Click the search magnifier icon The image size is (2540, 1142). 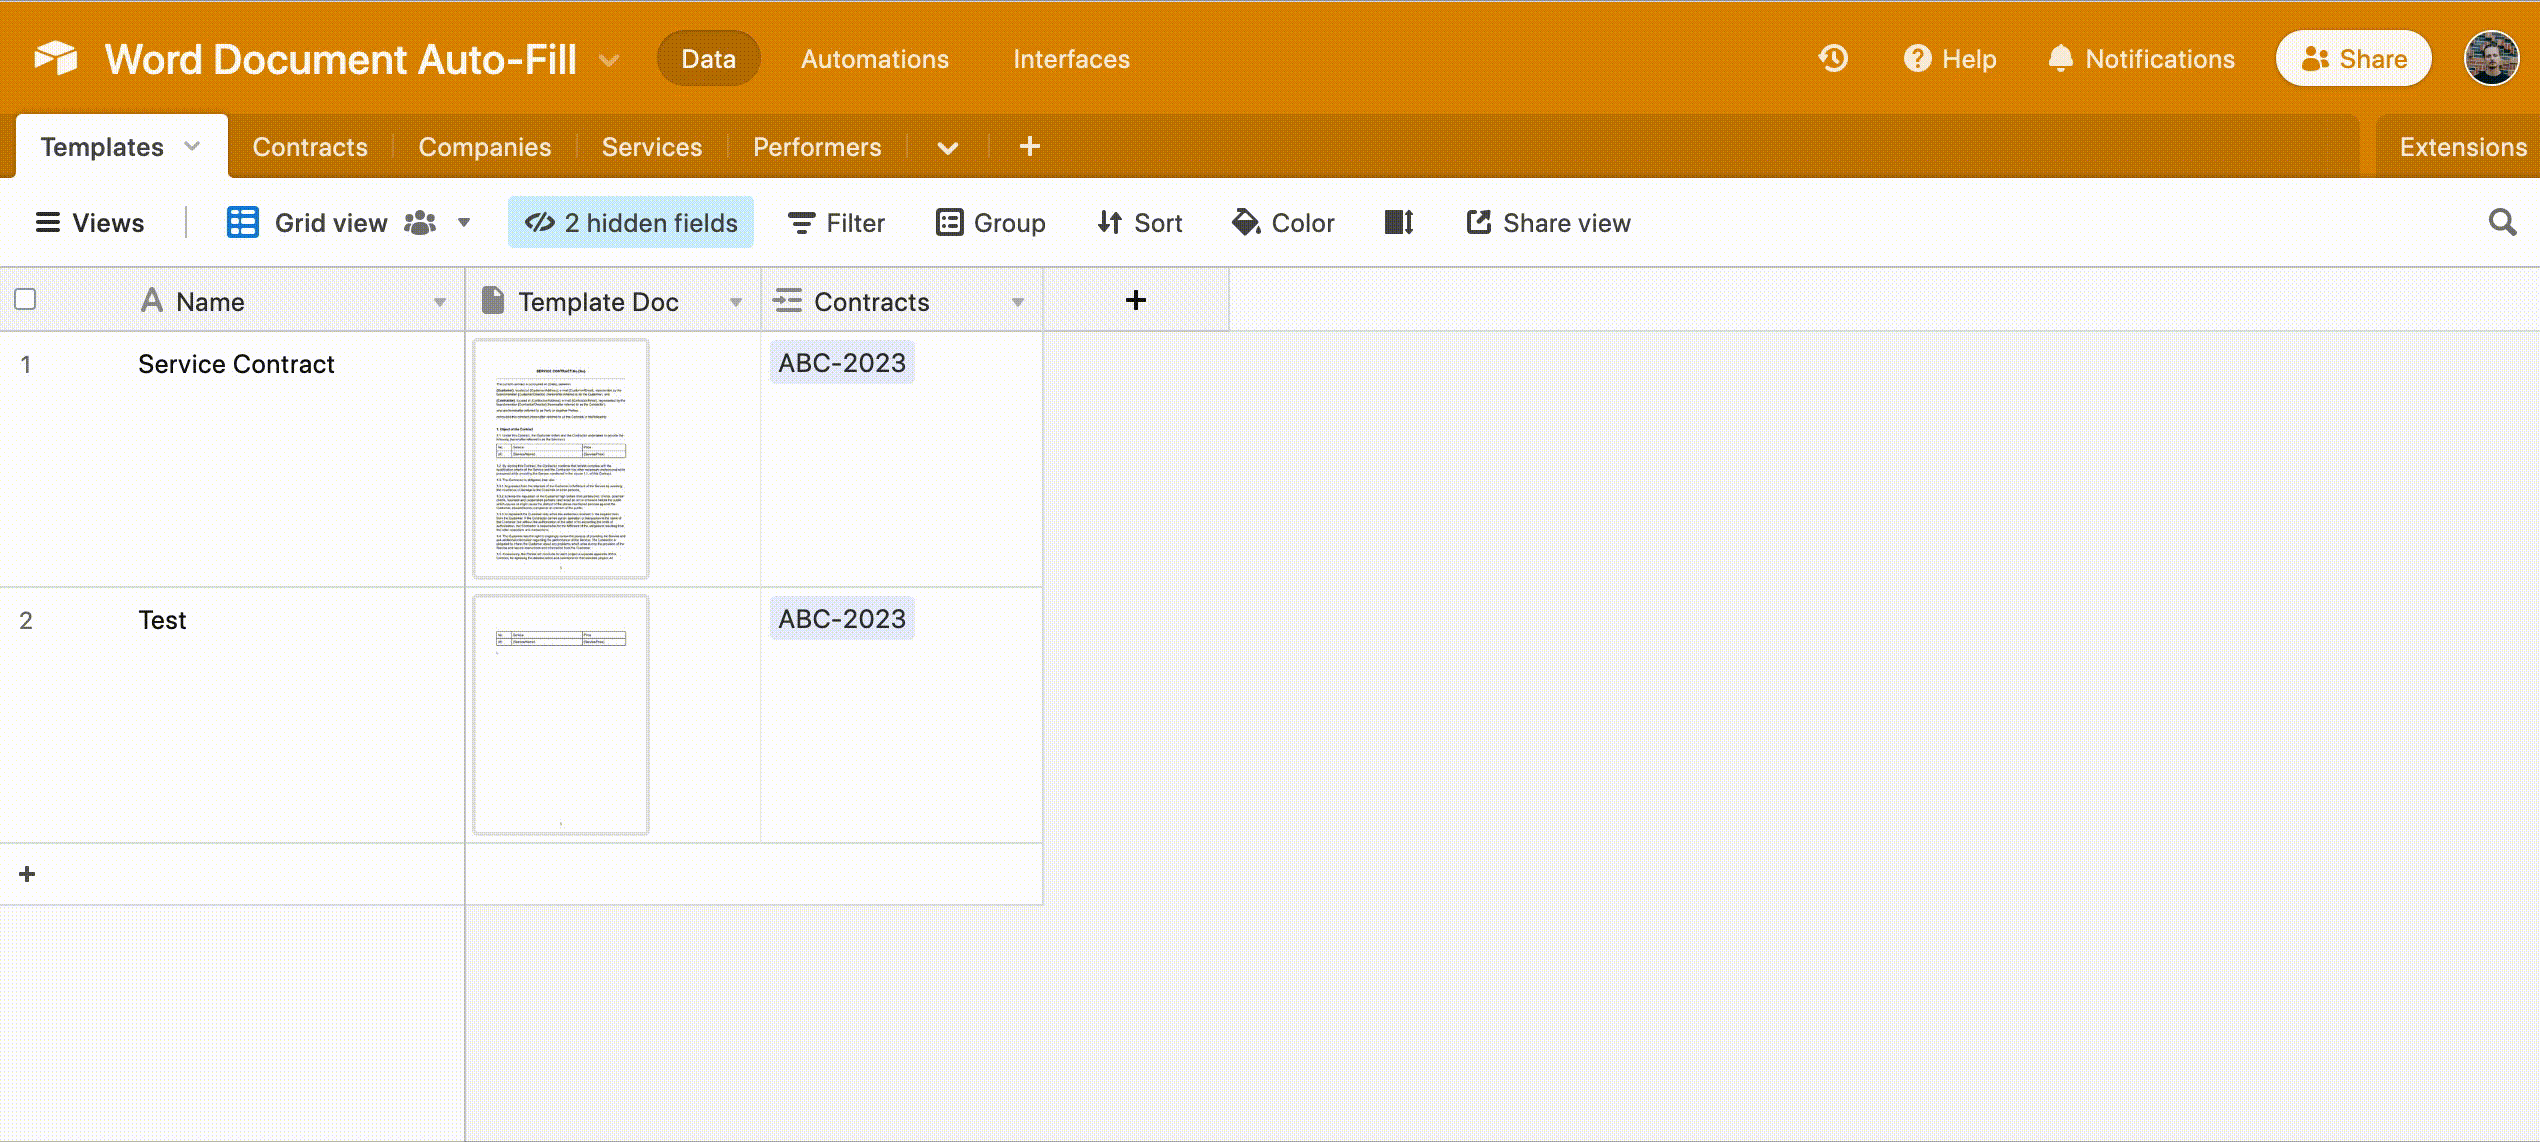point(2502,222)
